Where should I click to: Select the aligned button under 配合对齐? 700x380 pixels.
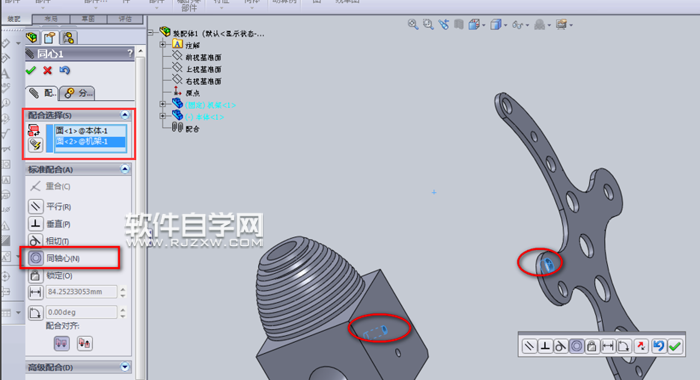pyautogui.click(x=62, y=343)
